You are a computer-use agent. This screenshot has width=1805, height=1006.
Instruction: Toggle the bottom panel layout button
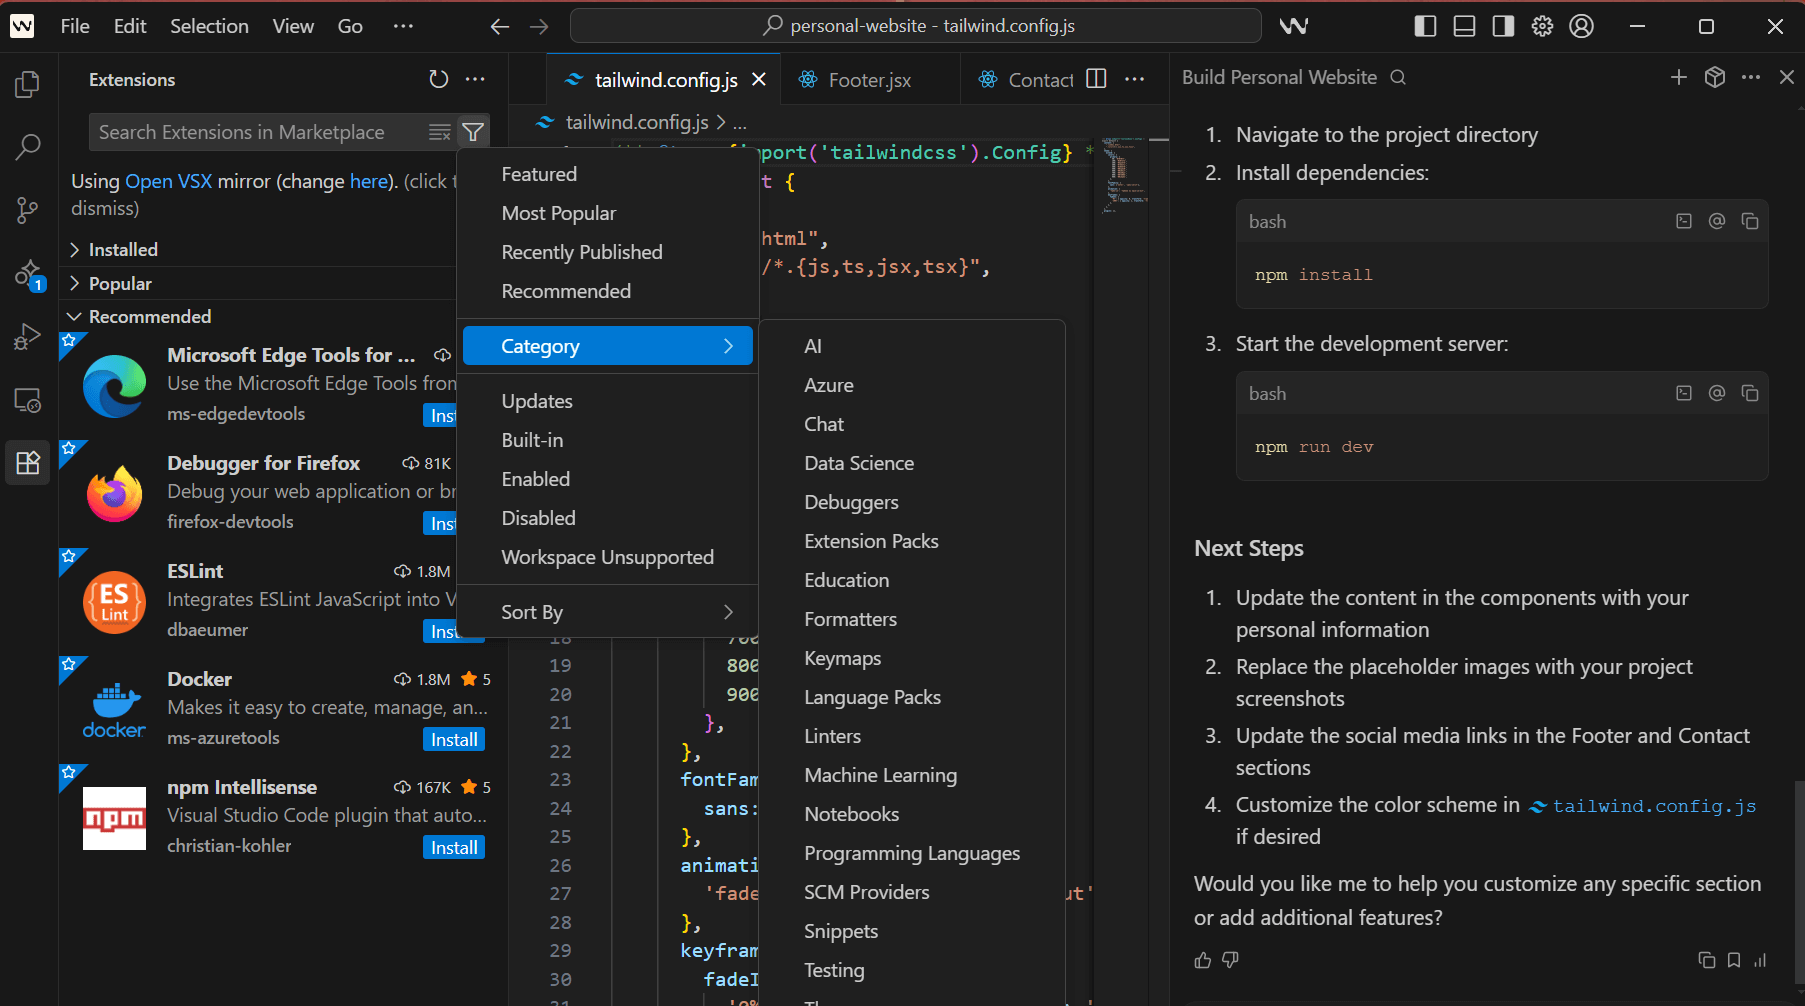point(1464,26)
